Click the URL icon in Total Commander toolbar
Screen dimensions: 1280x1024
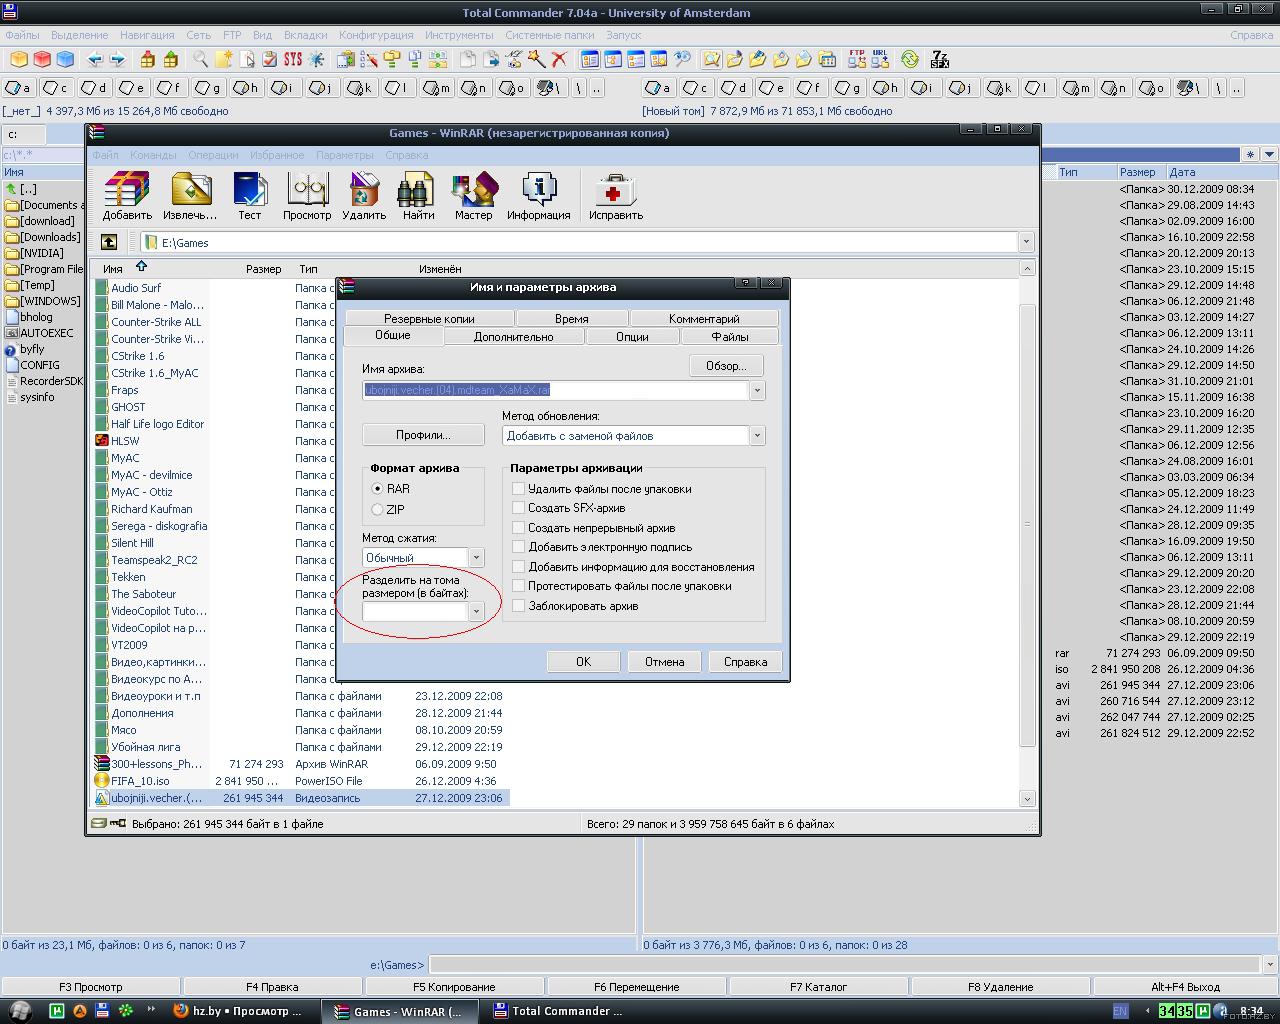point(880,59)
